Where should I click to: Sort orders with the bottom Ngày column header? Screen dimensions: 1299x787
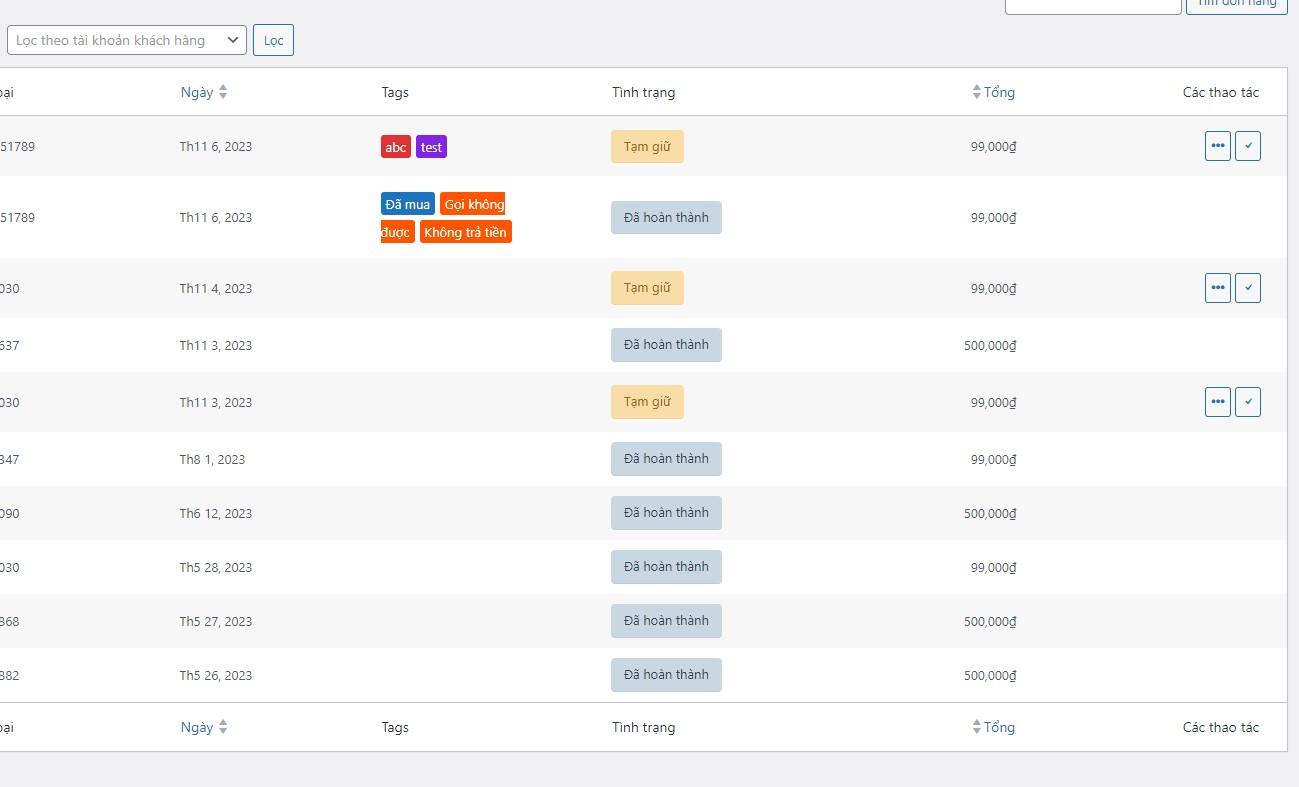197,727
